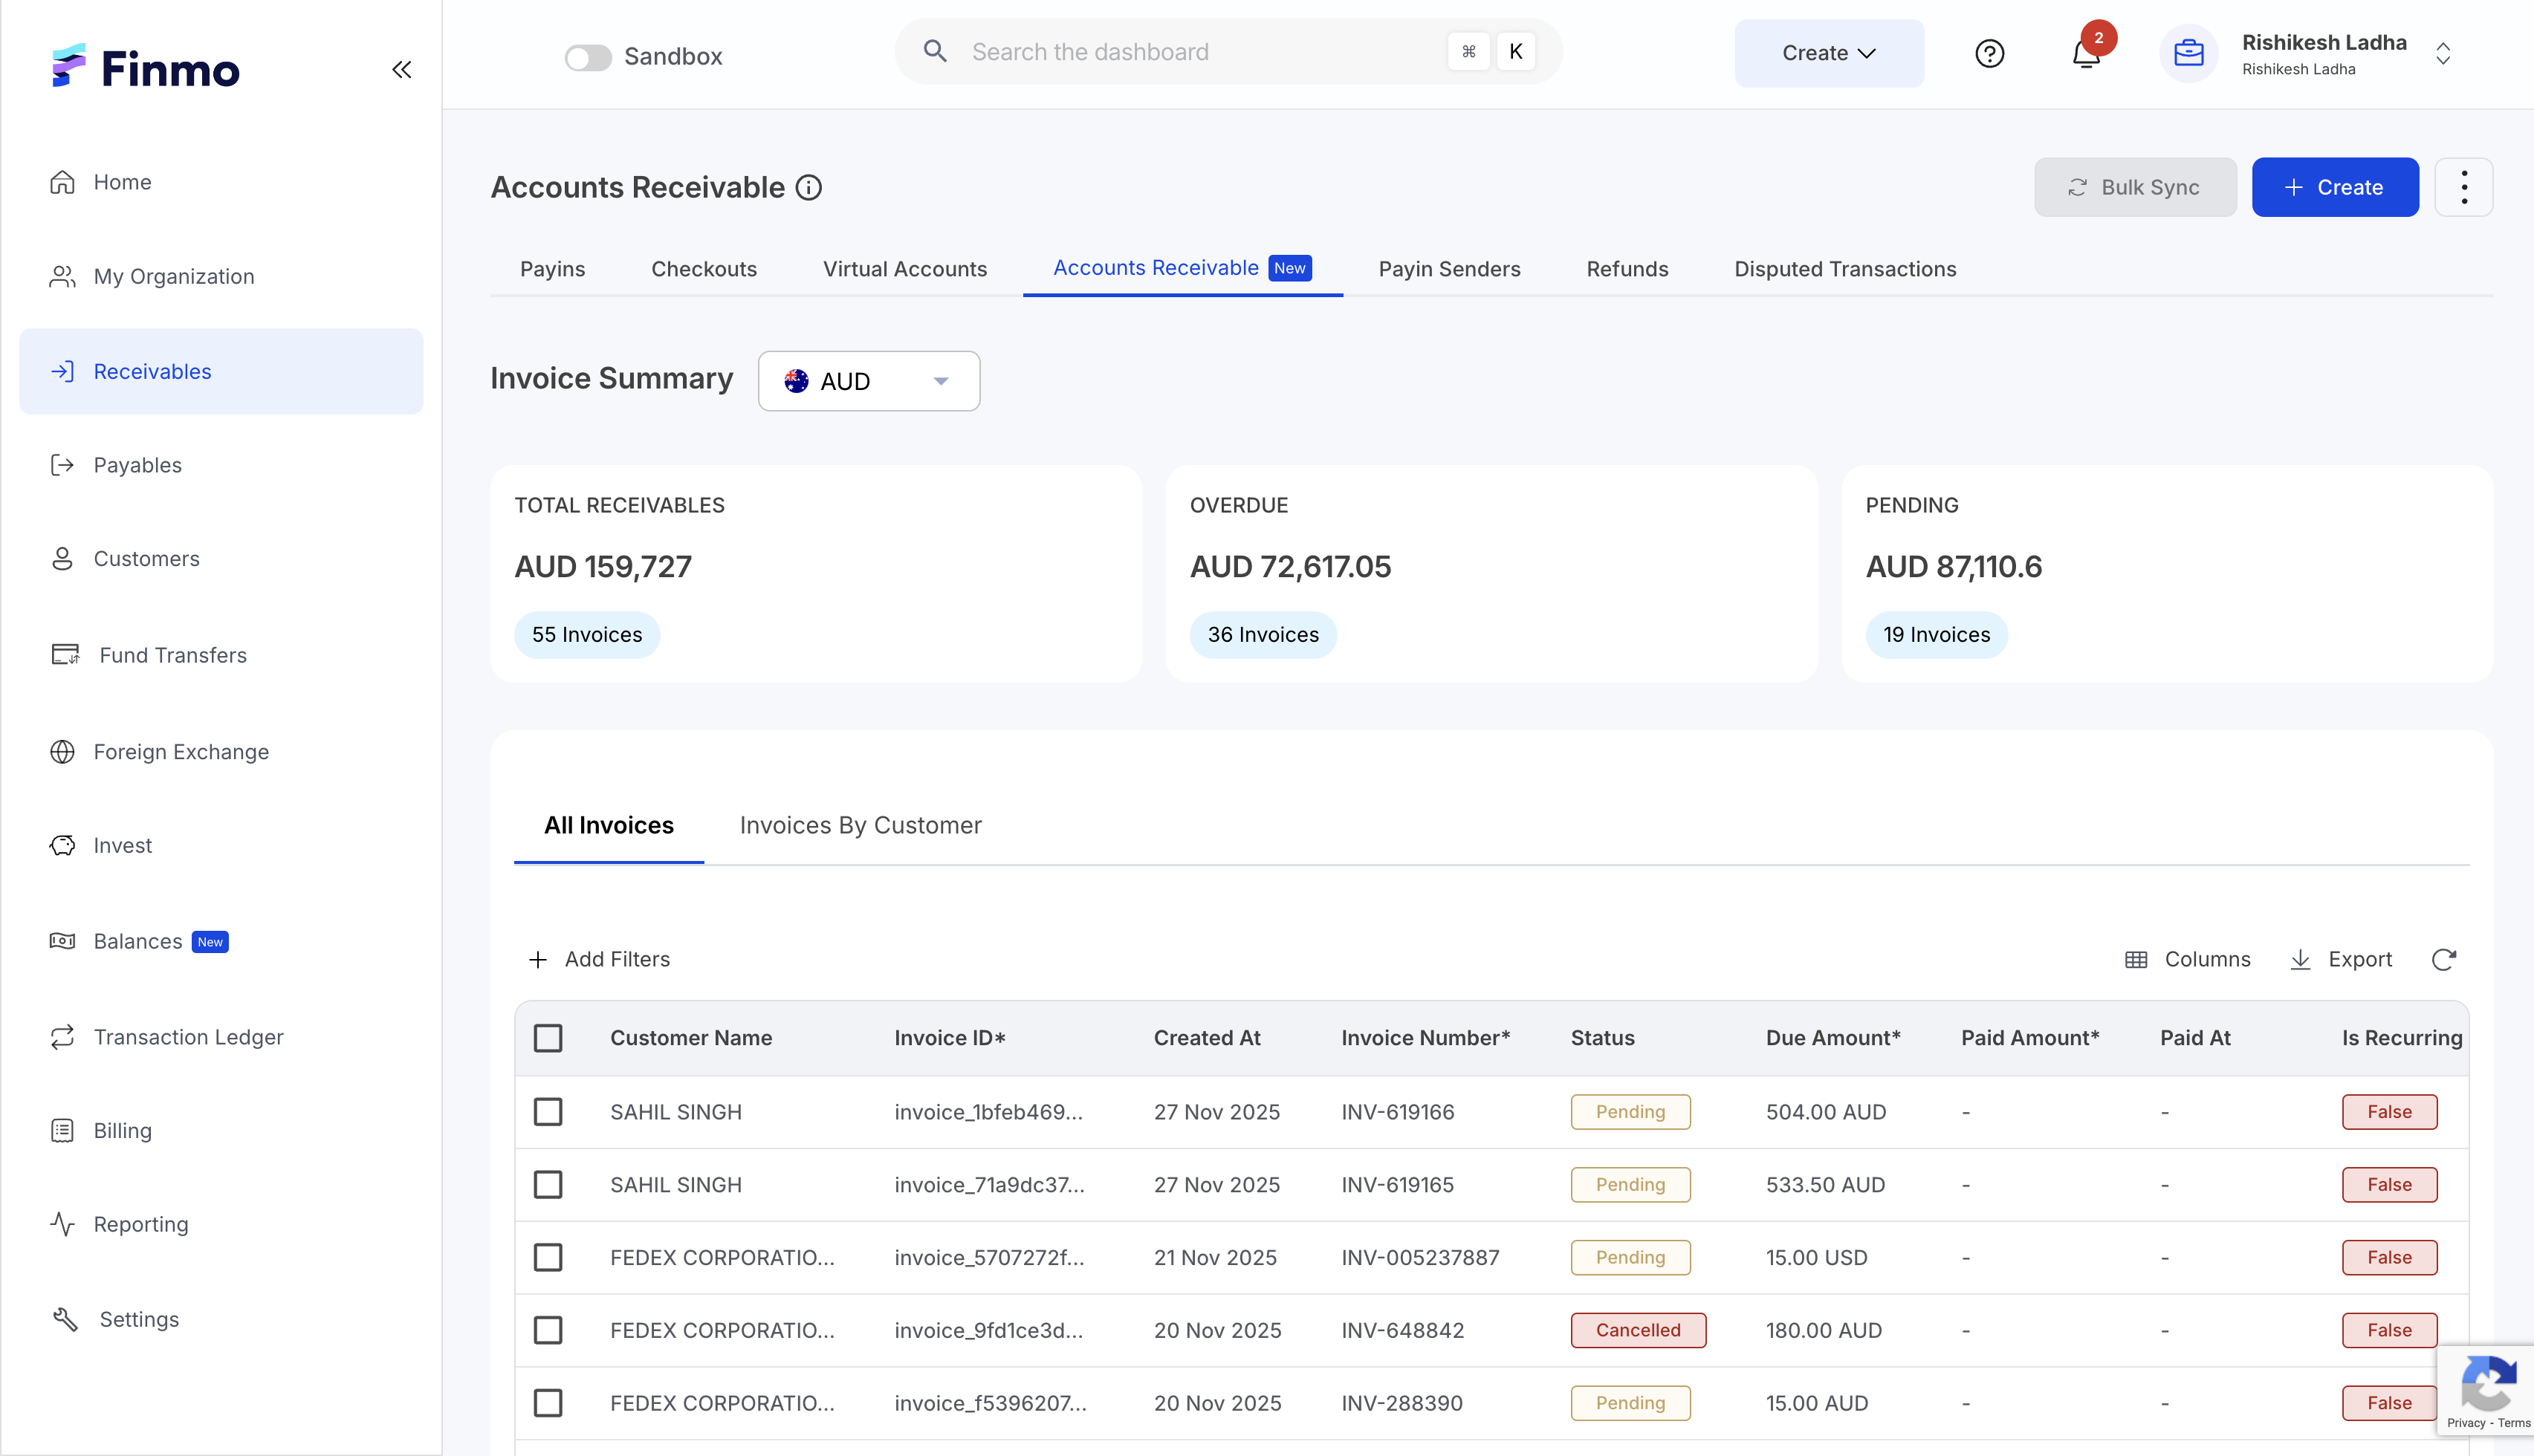Click the info icon beside Accounts Receivable
The height and width of the screenshot is (1456, 2534).
click(808, 187)
